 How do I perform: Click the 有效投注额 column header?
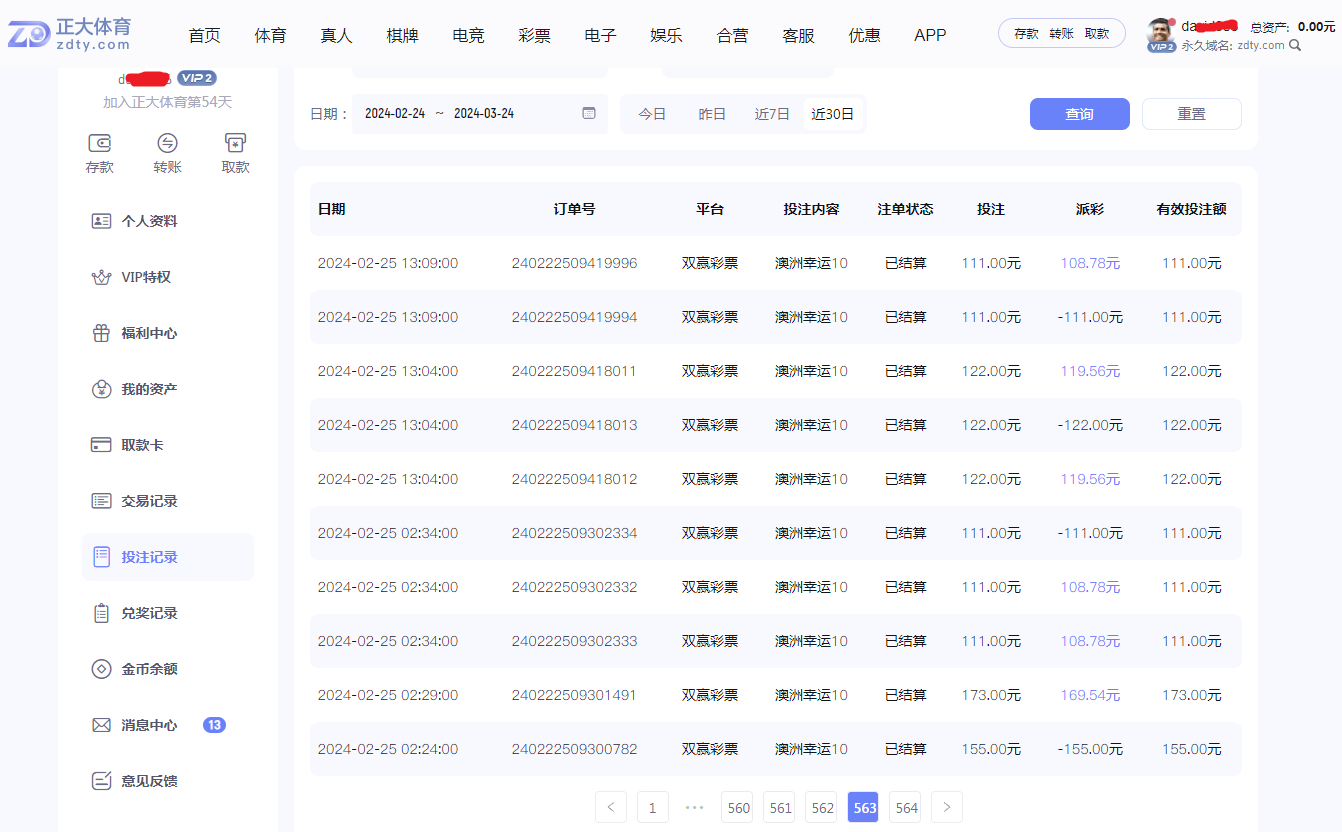point(1191,209)
